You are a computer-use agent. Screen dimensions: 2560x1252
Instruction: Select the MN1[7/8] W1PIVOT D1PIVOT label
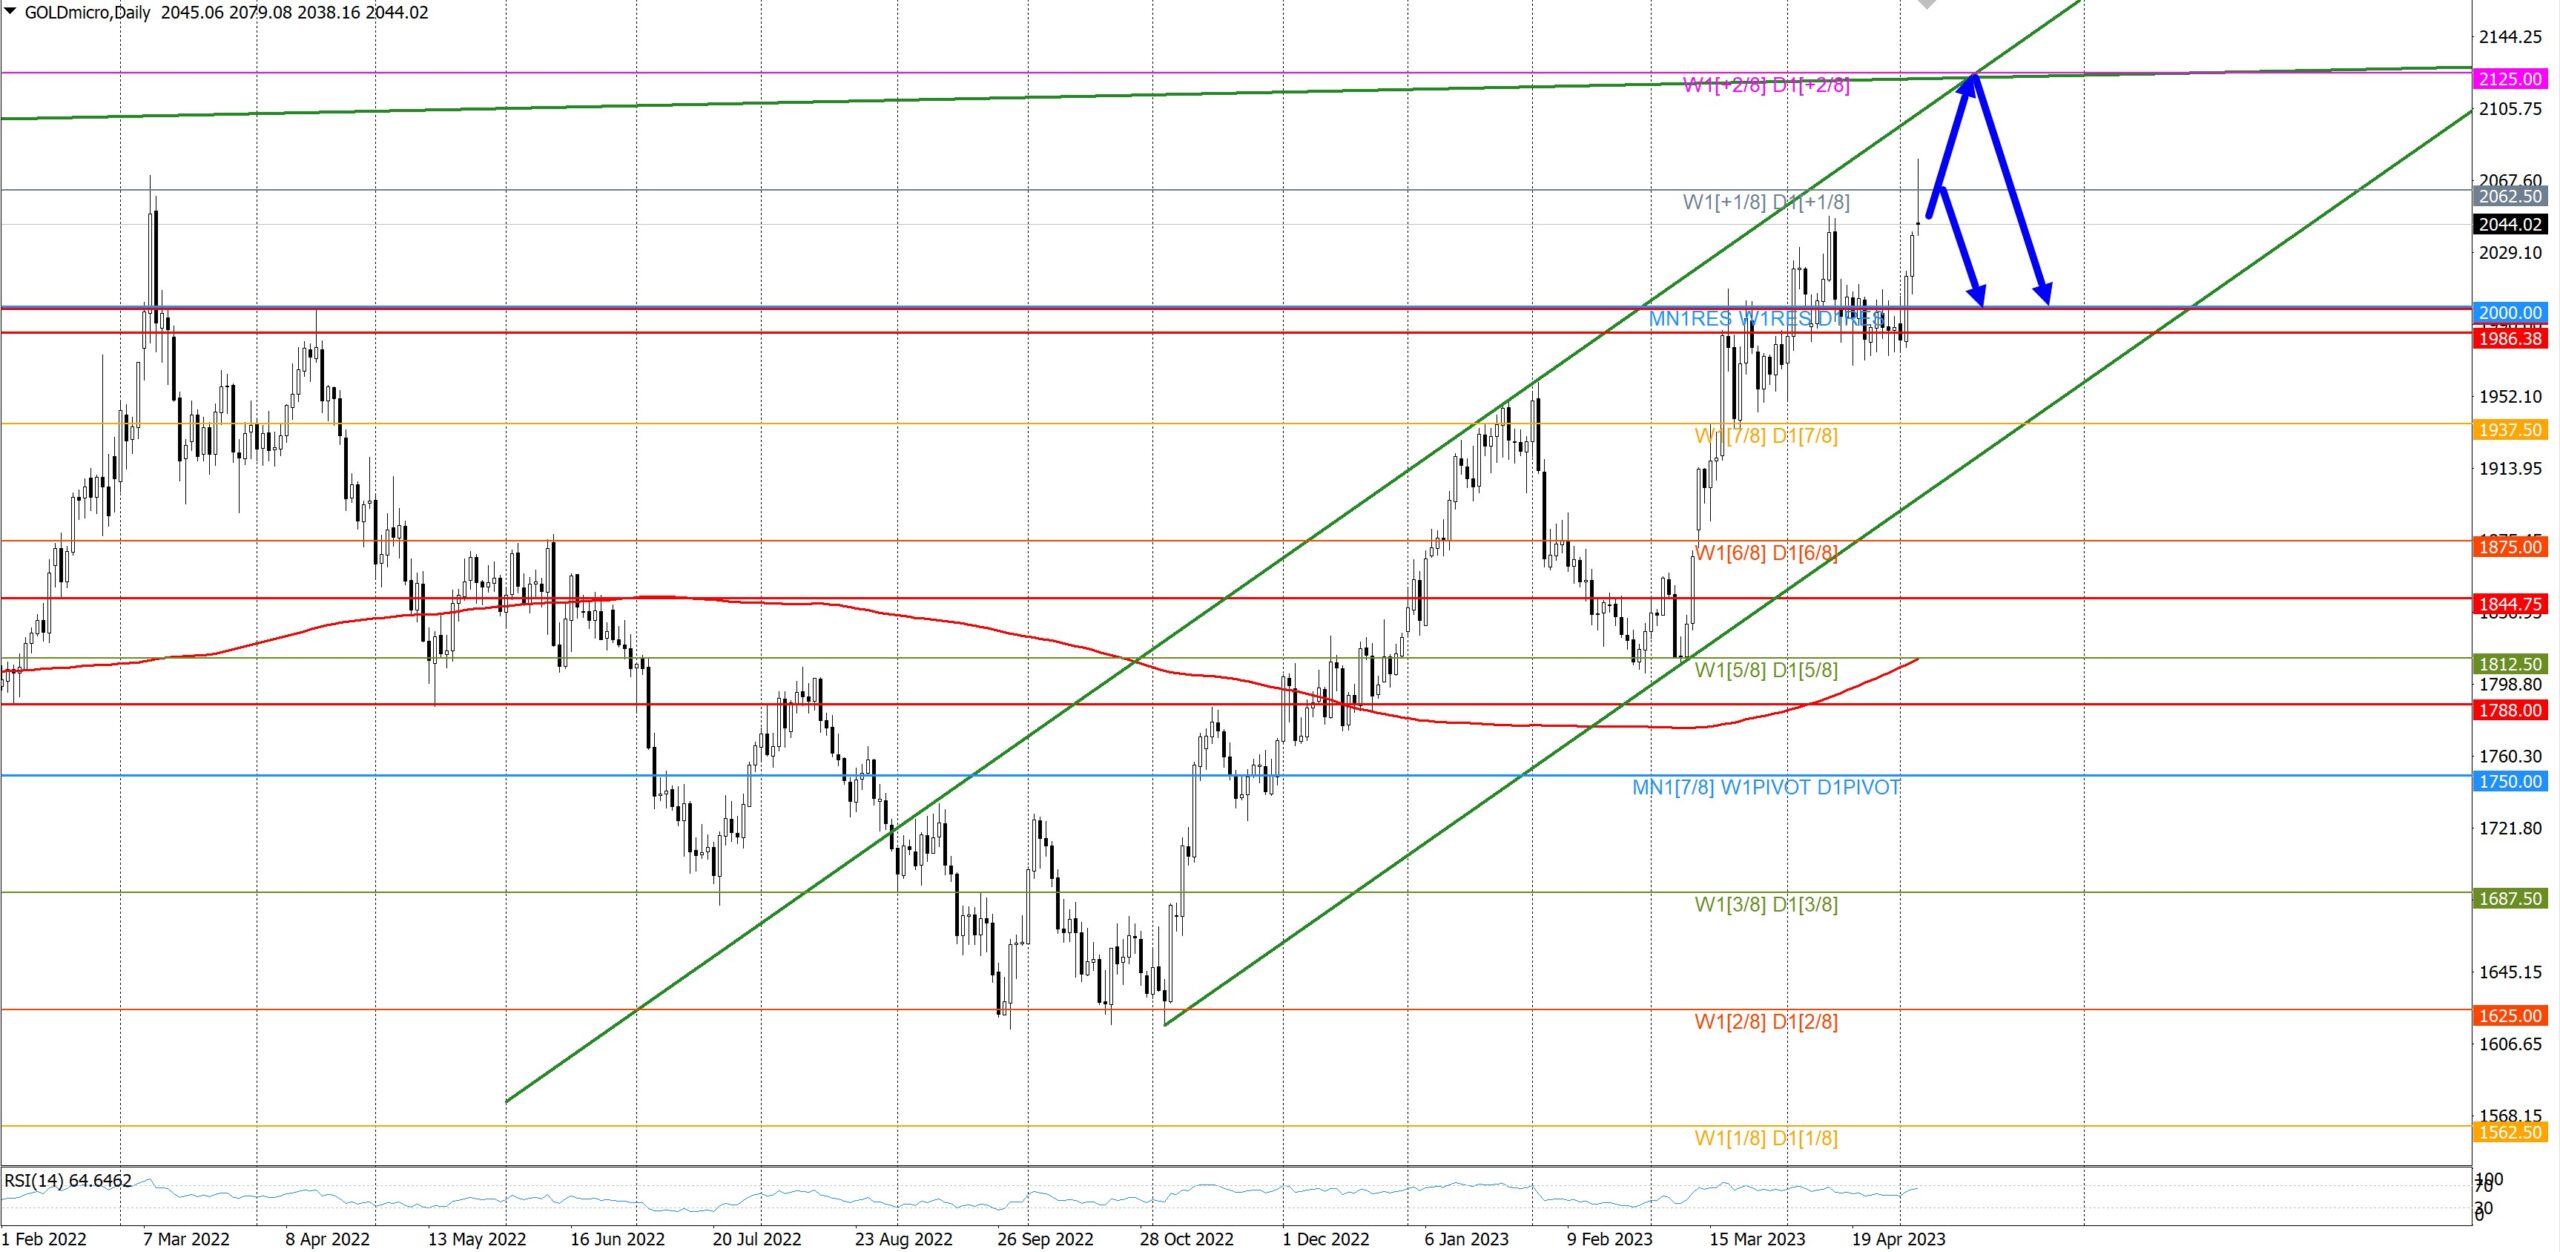(1766, 788)
